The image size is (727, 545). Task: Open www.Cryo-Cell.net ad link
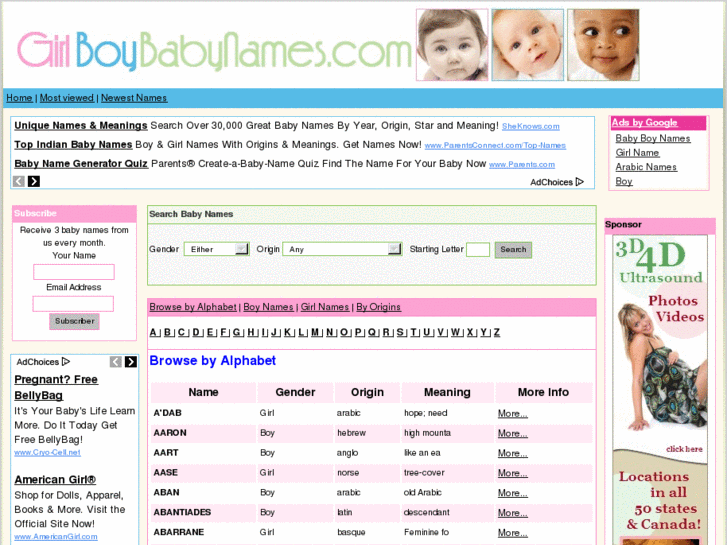click(47, 452)
